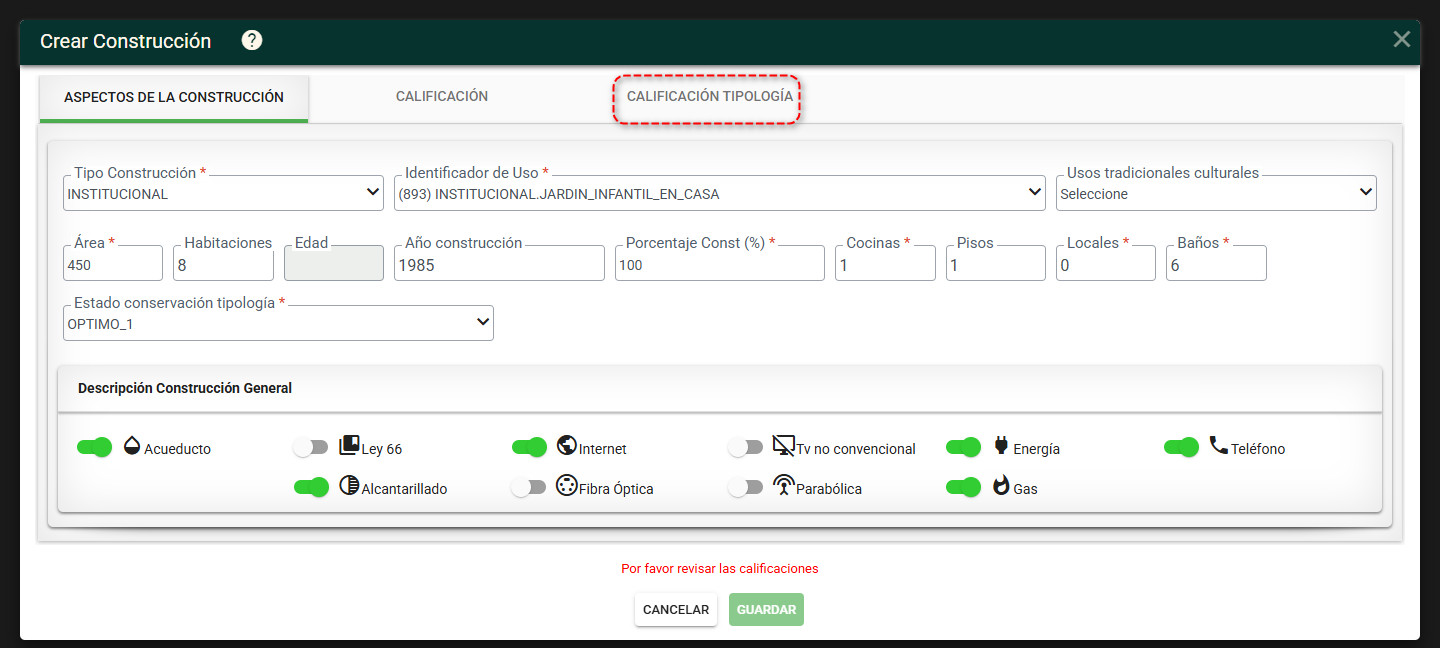
Task: Click the Internet globe icon
Action: (x=567, y=446)
